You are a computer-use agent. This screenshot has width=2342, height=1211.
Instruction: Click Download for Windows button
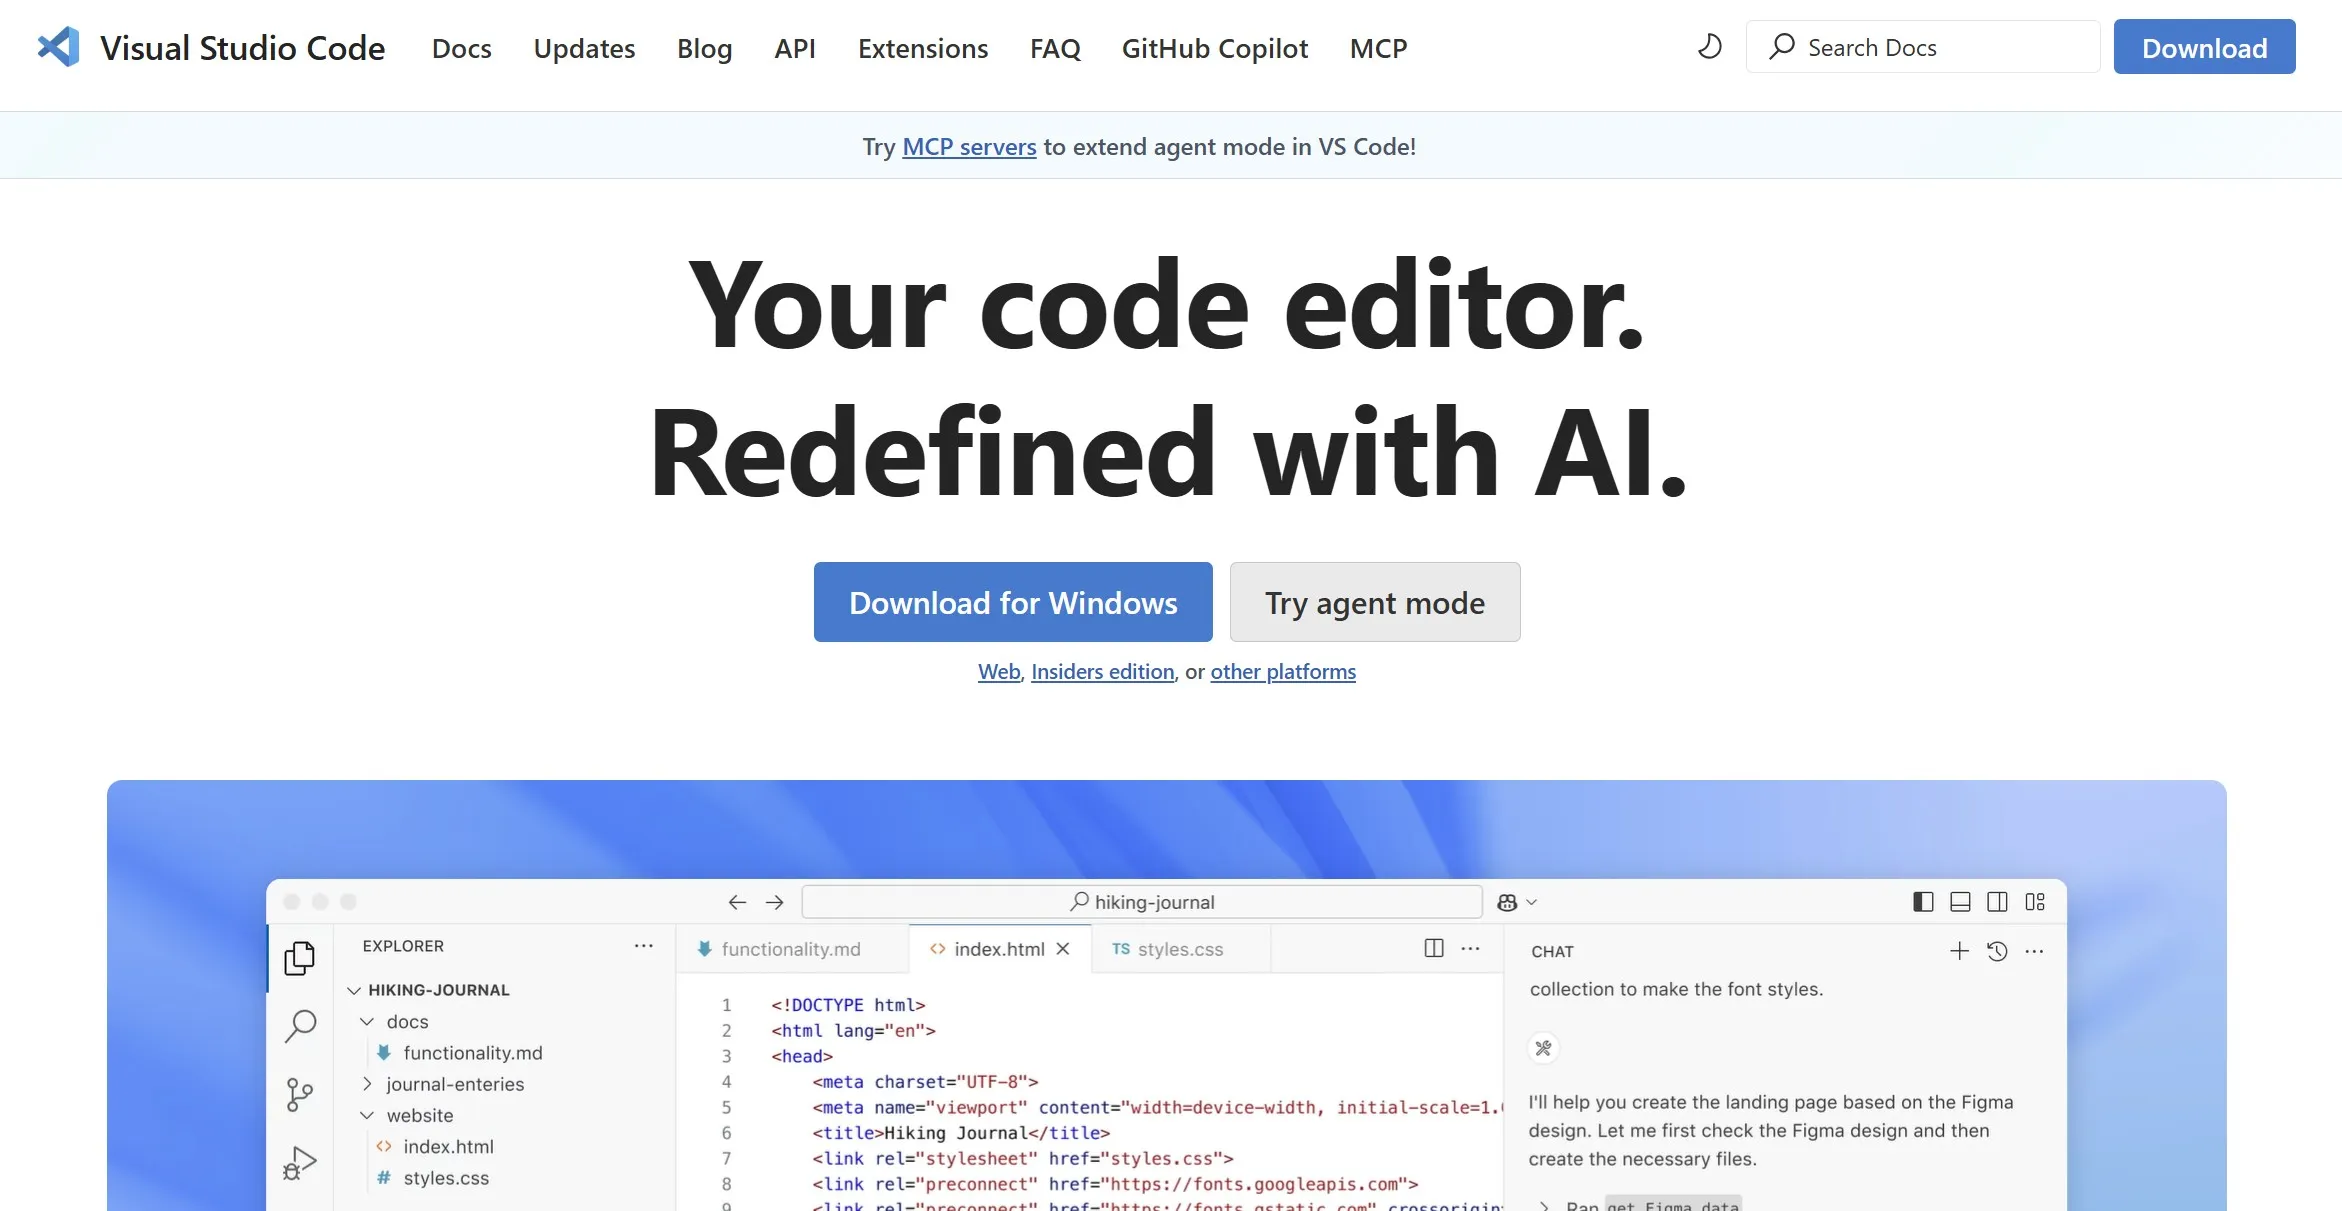(1012, 602)
